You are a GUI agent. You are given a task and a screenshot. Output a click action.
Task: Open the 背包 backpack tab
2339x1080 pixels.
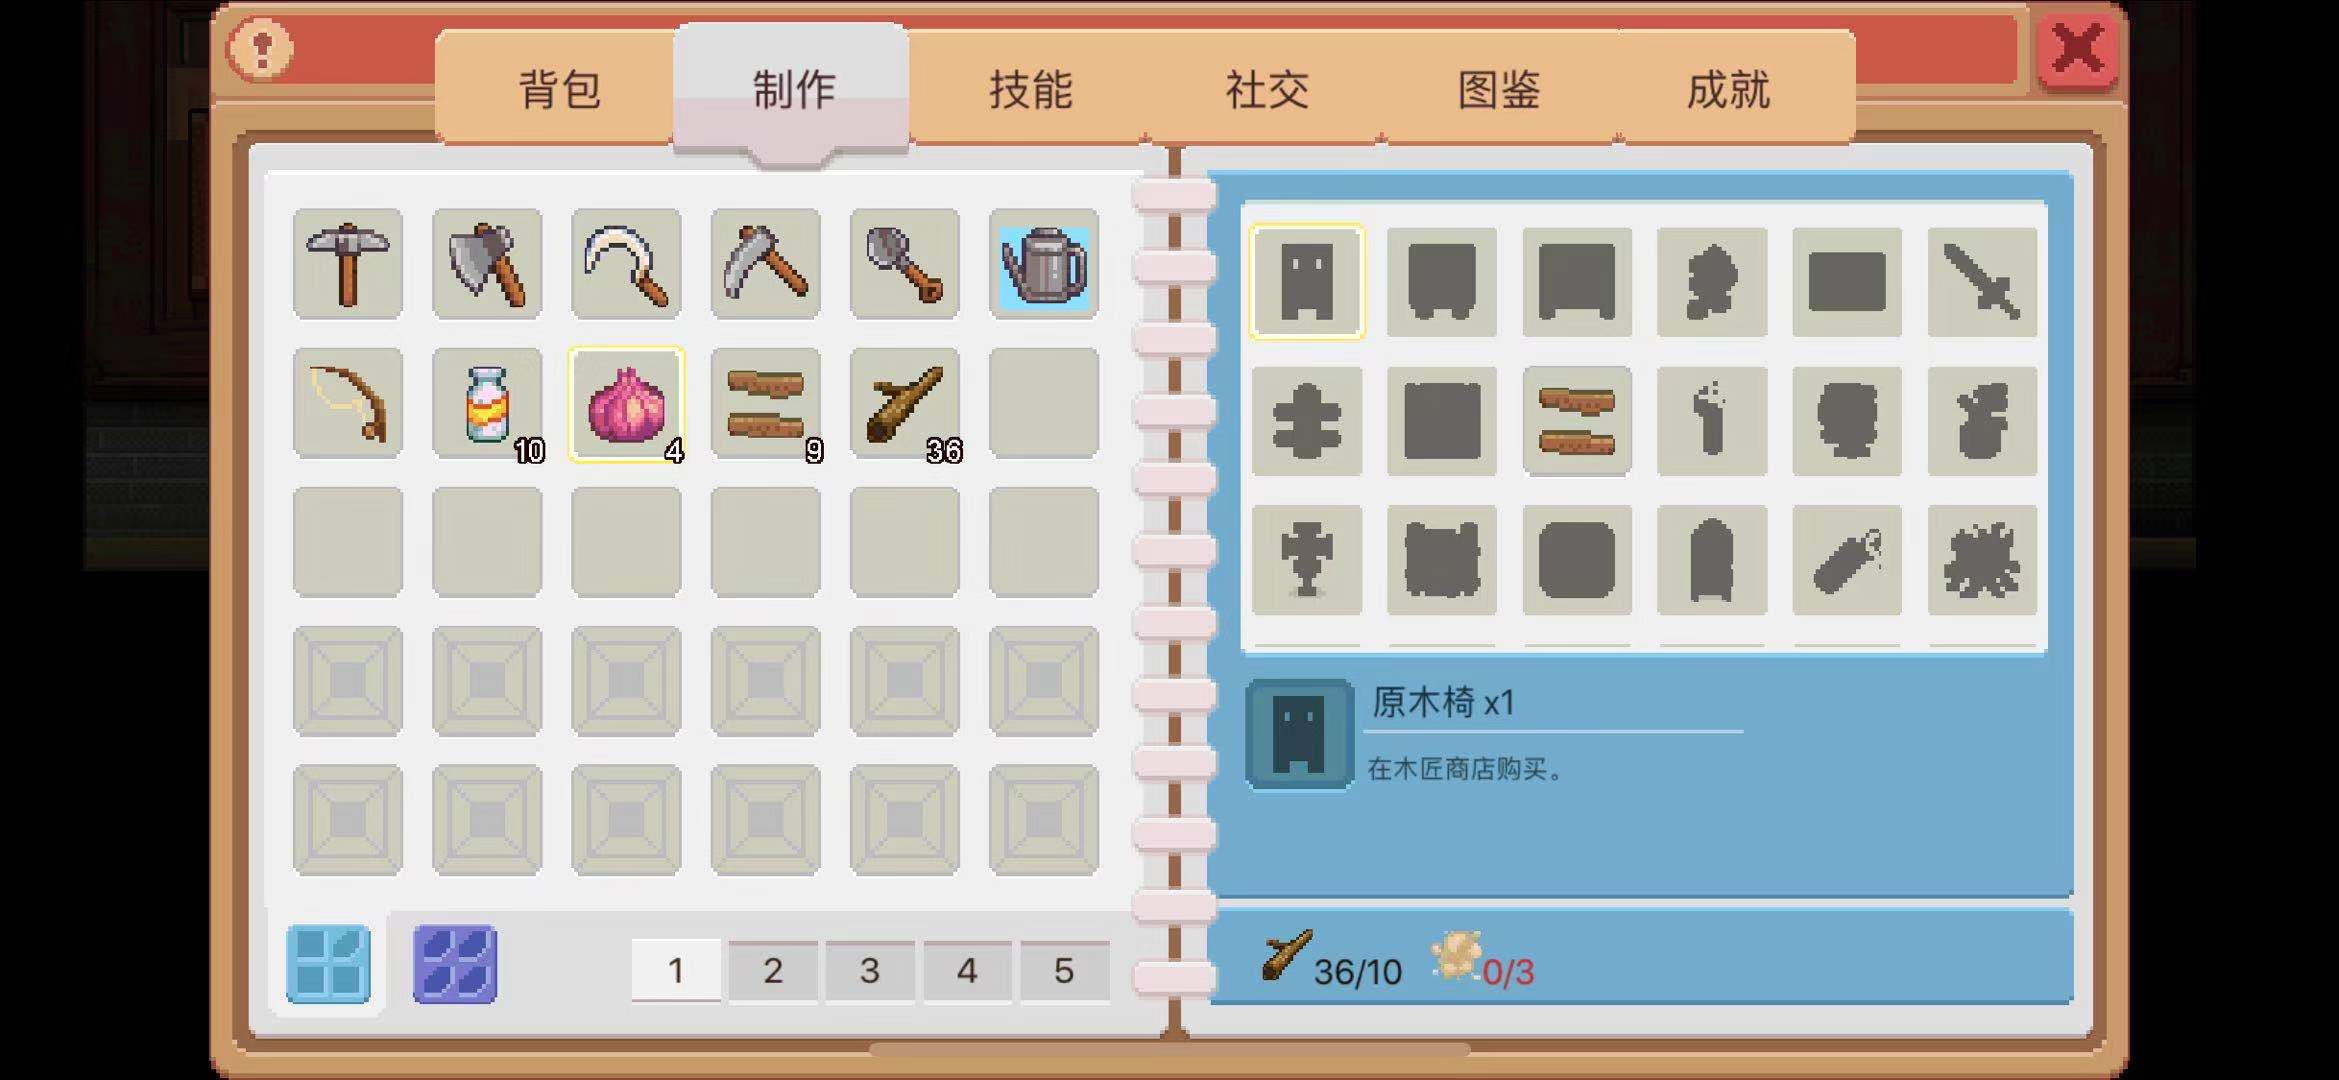[x=558, y=89]
